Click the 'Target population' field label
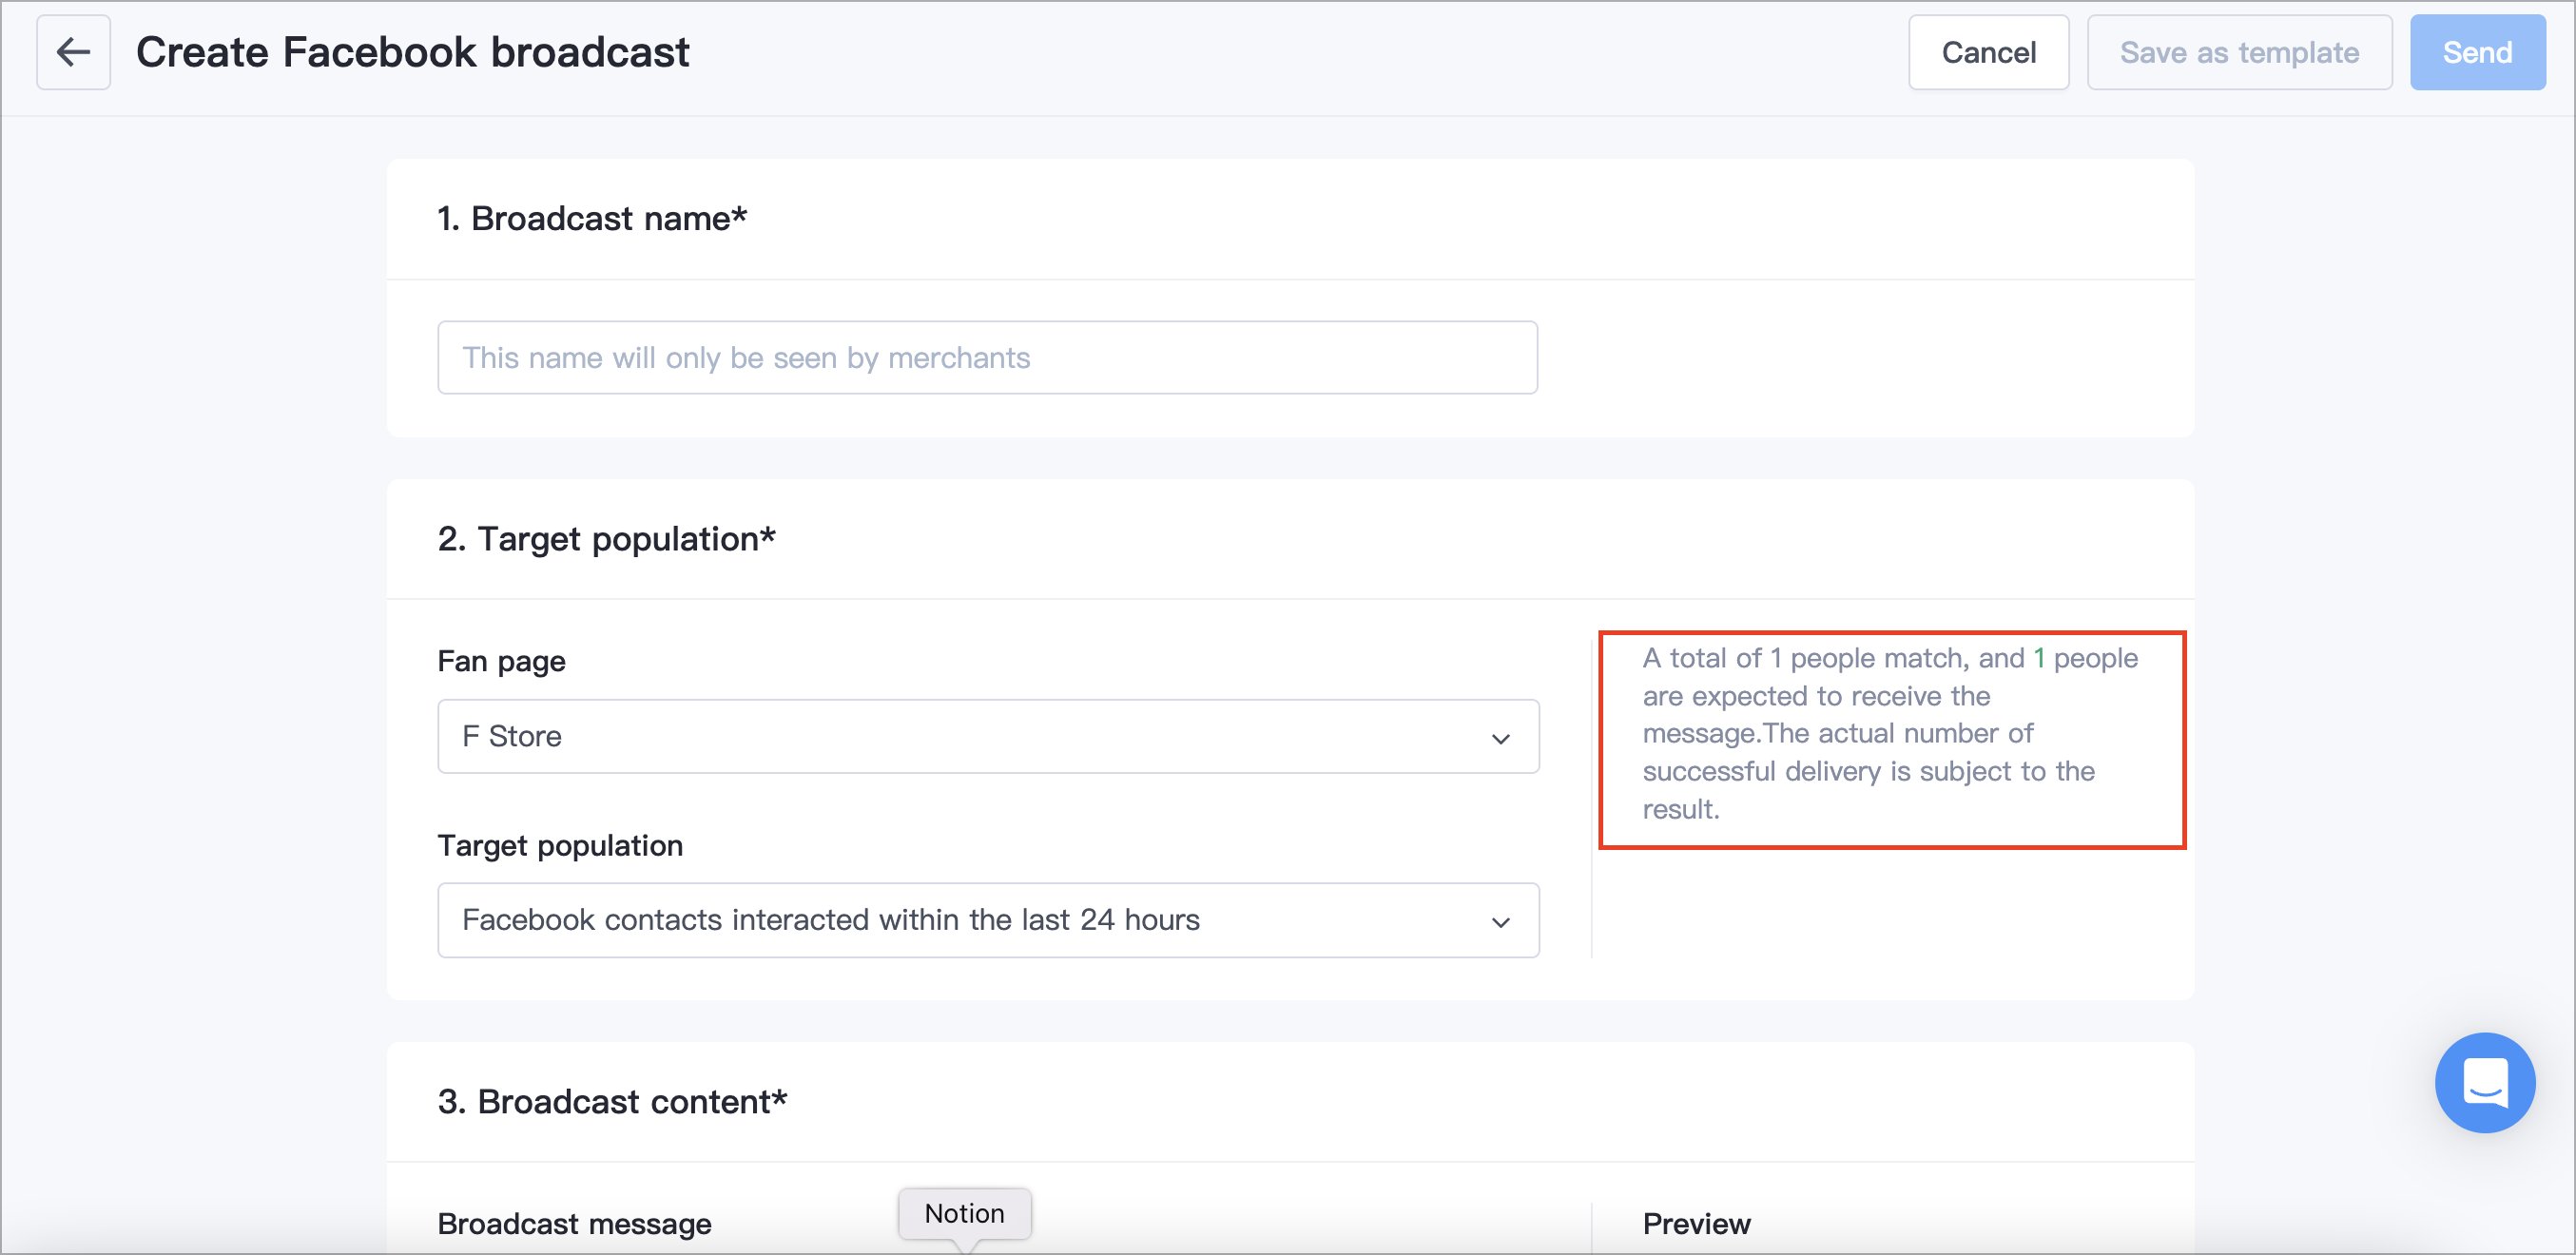This screenshot has width=2576, height=1255. 560,845
